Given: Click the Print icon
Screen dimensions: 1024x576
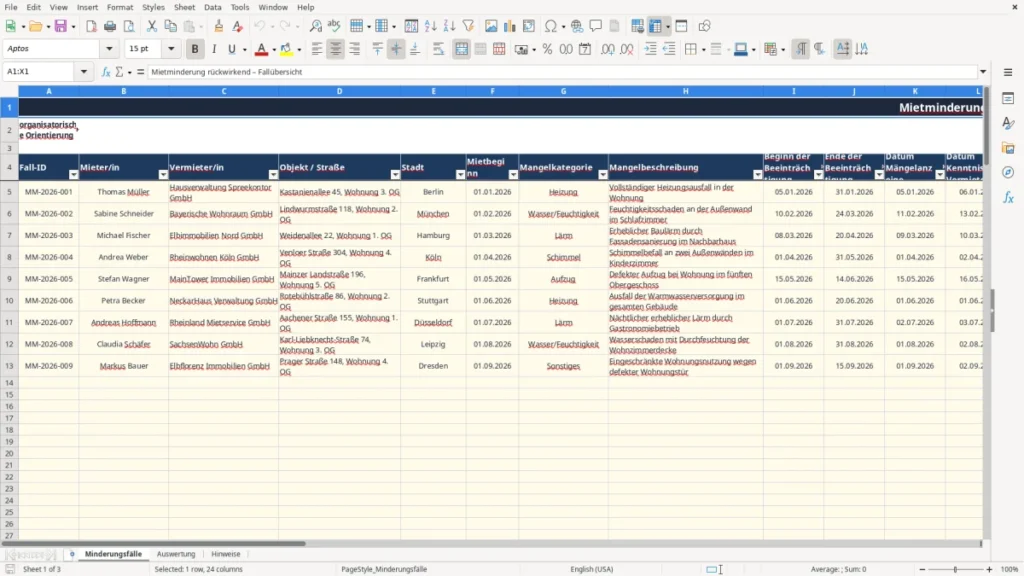Looking at the screenshot, I should [x=110, y=26].
